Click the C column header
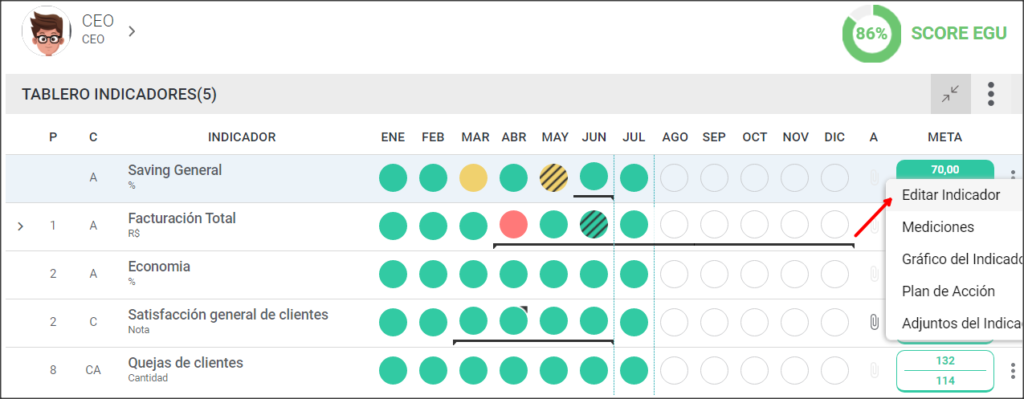This screenshot has width=1024, height=399. [x=93, y=137]
